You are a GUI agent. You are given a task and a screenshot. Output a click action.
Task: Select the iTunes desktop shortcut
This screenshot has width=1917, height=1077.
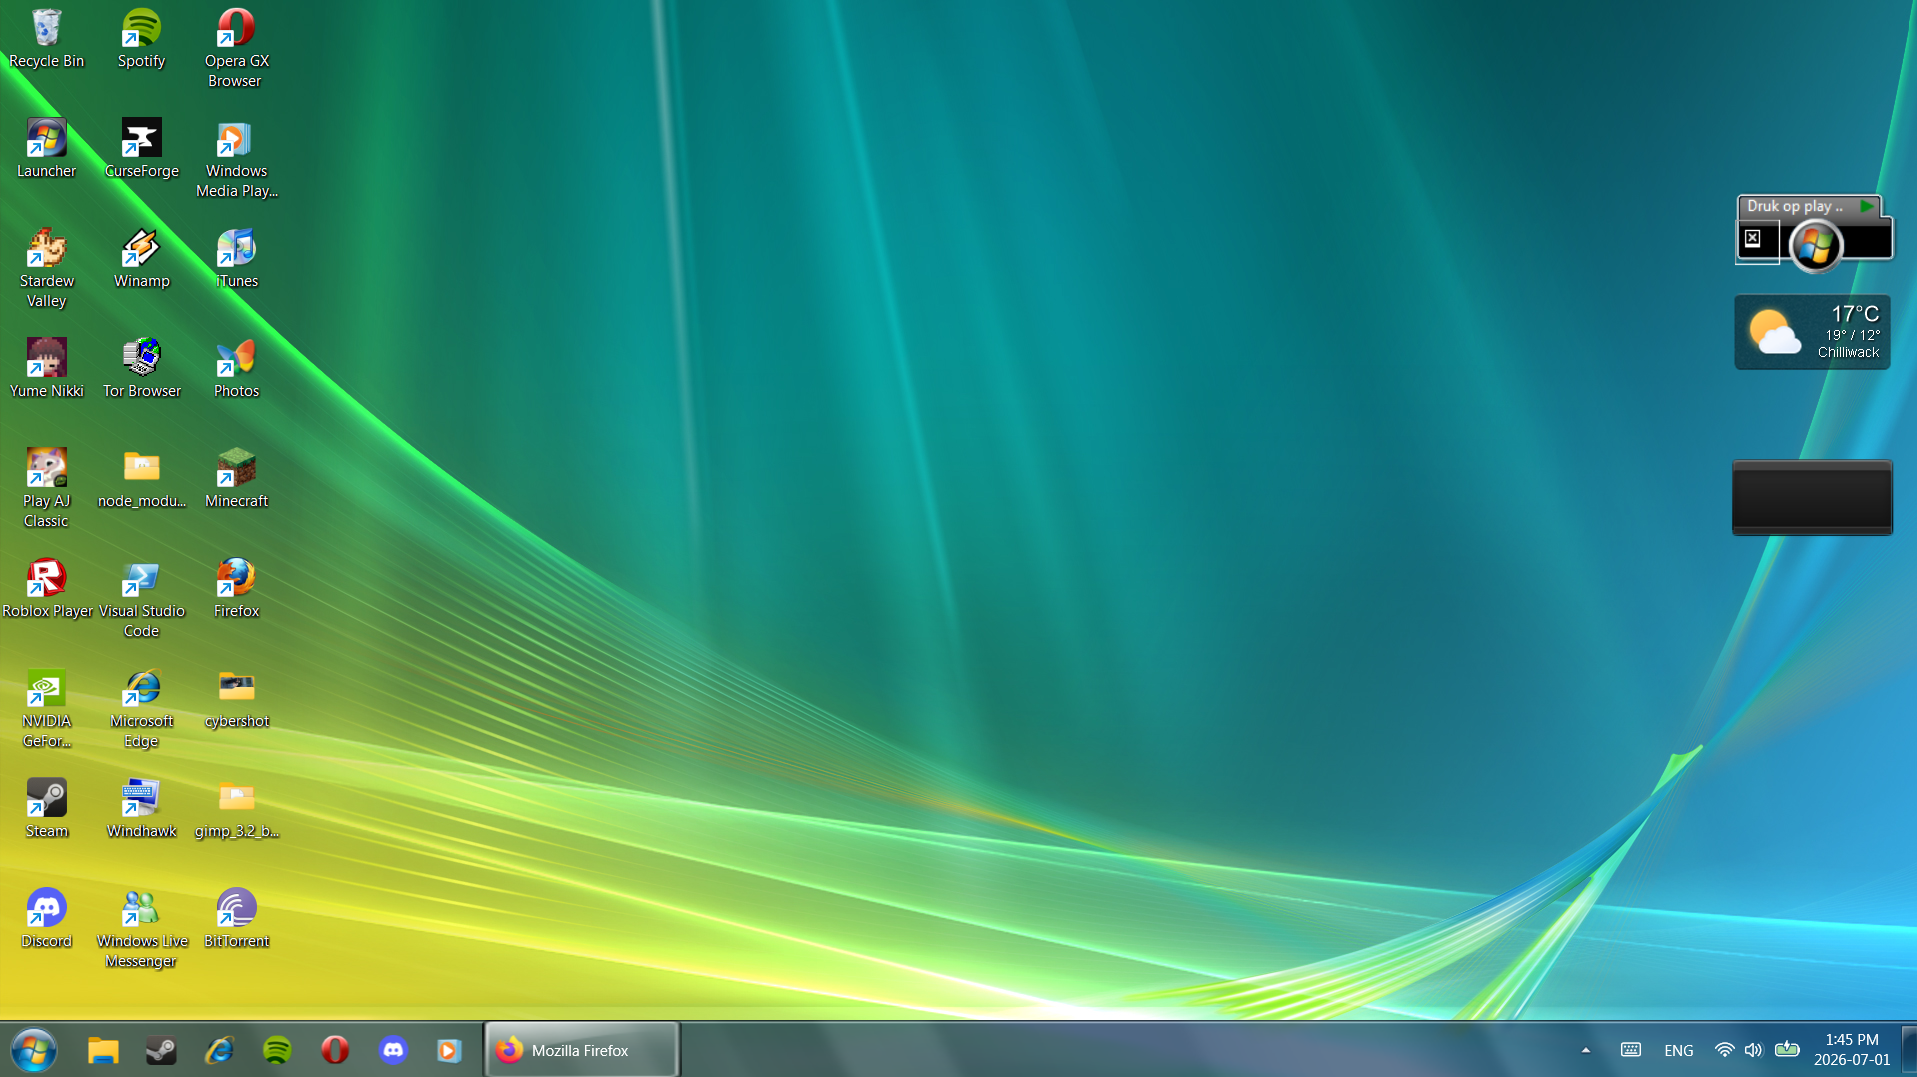click(236, 260)
